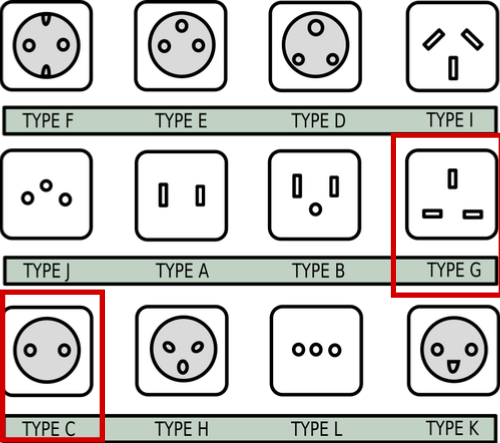Select the TYPE G label text
Image resolution: width=500 pixels, height=443 pixels.
pyautogui.click(x=454, y=270)
